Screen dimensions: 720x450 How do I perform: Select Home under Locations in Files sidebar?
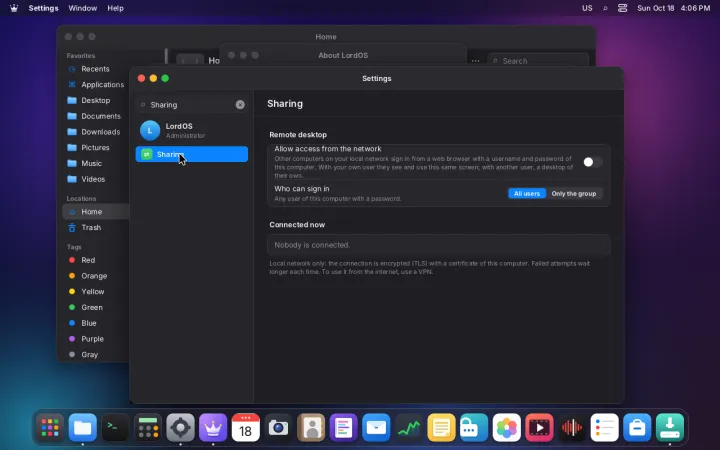[95, 212]
